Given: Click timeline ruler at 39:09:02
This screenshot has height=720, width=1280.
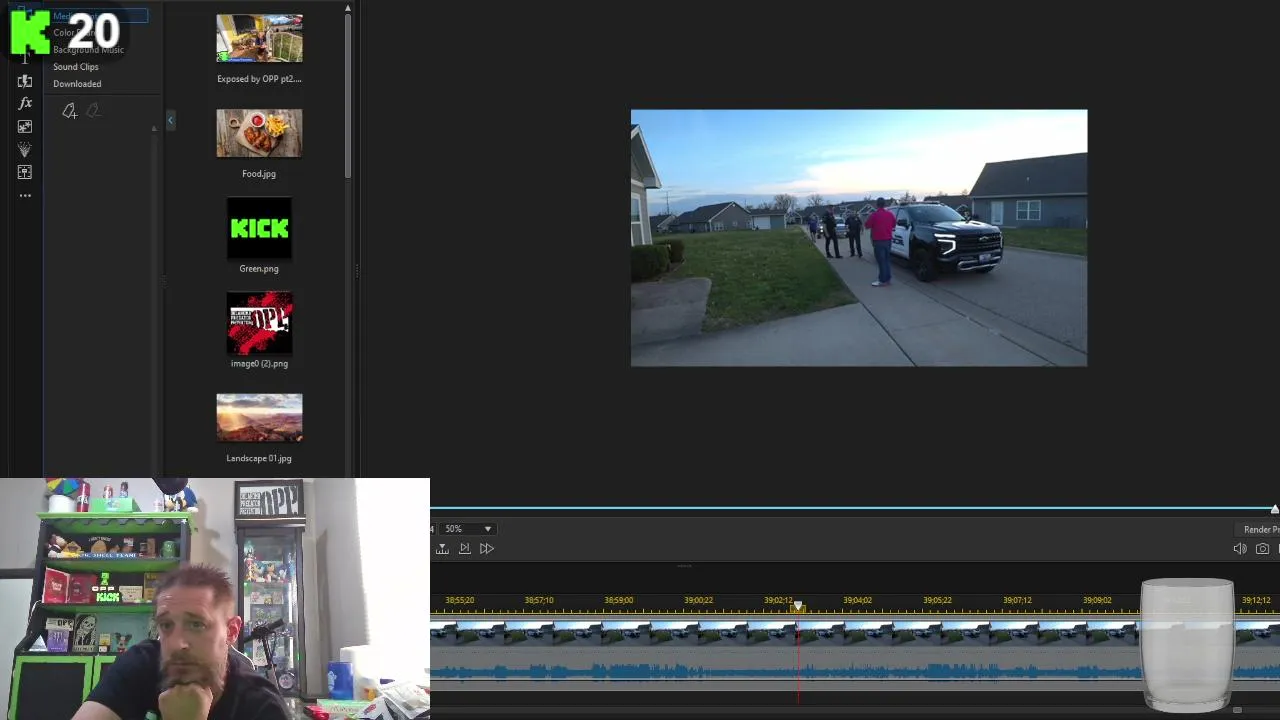Looking at the screenshot, I should click(x=1097, y=601).
